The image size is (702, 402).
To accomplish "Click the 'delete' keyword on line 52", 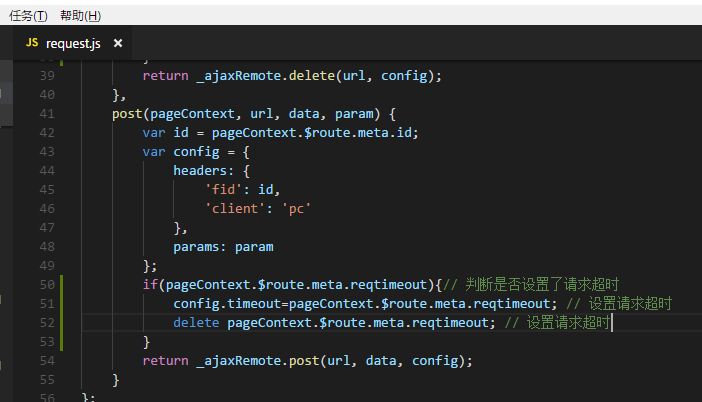I will [197, 323].
